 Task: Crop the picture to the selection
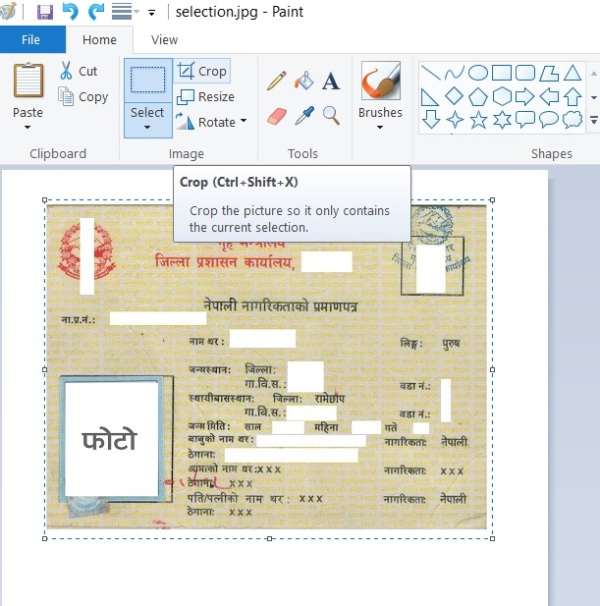[202, 71]
